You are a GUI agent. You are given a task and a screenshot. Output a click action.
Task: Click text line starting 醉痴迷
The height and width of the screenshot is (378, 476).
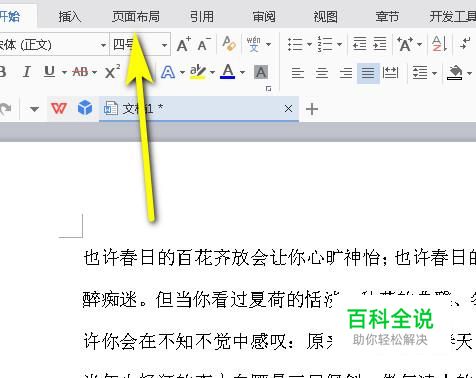pos(279,299)
